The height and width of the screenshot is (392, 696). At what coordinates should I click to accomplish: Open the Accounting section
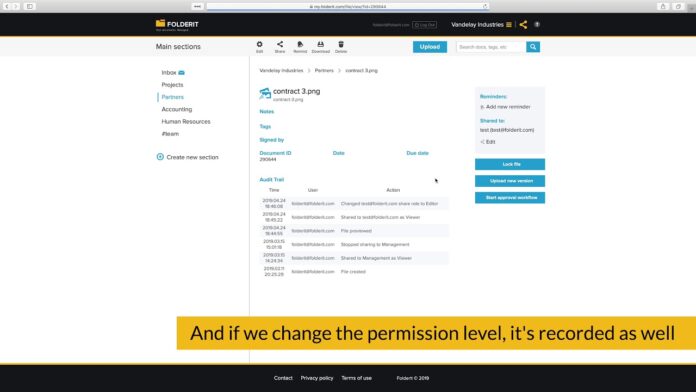[177, 109]
